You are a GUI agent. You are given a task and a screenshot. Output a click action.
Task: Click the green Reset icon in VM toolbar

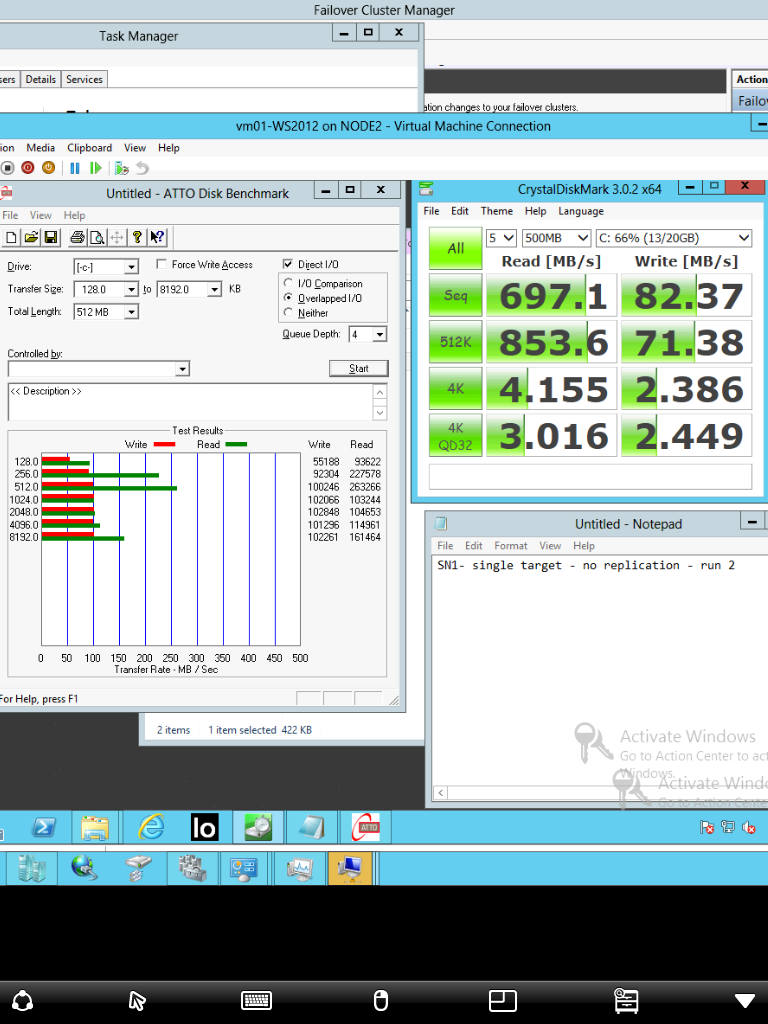tap(96, 168)
